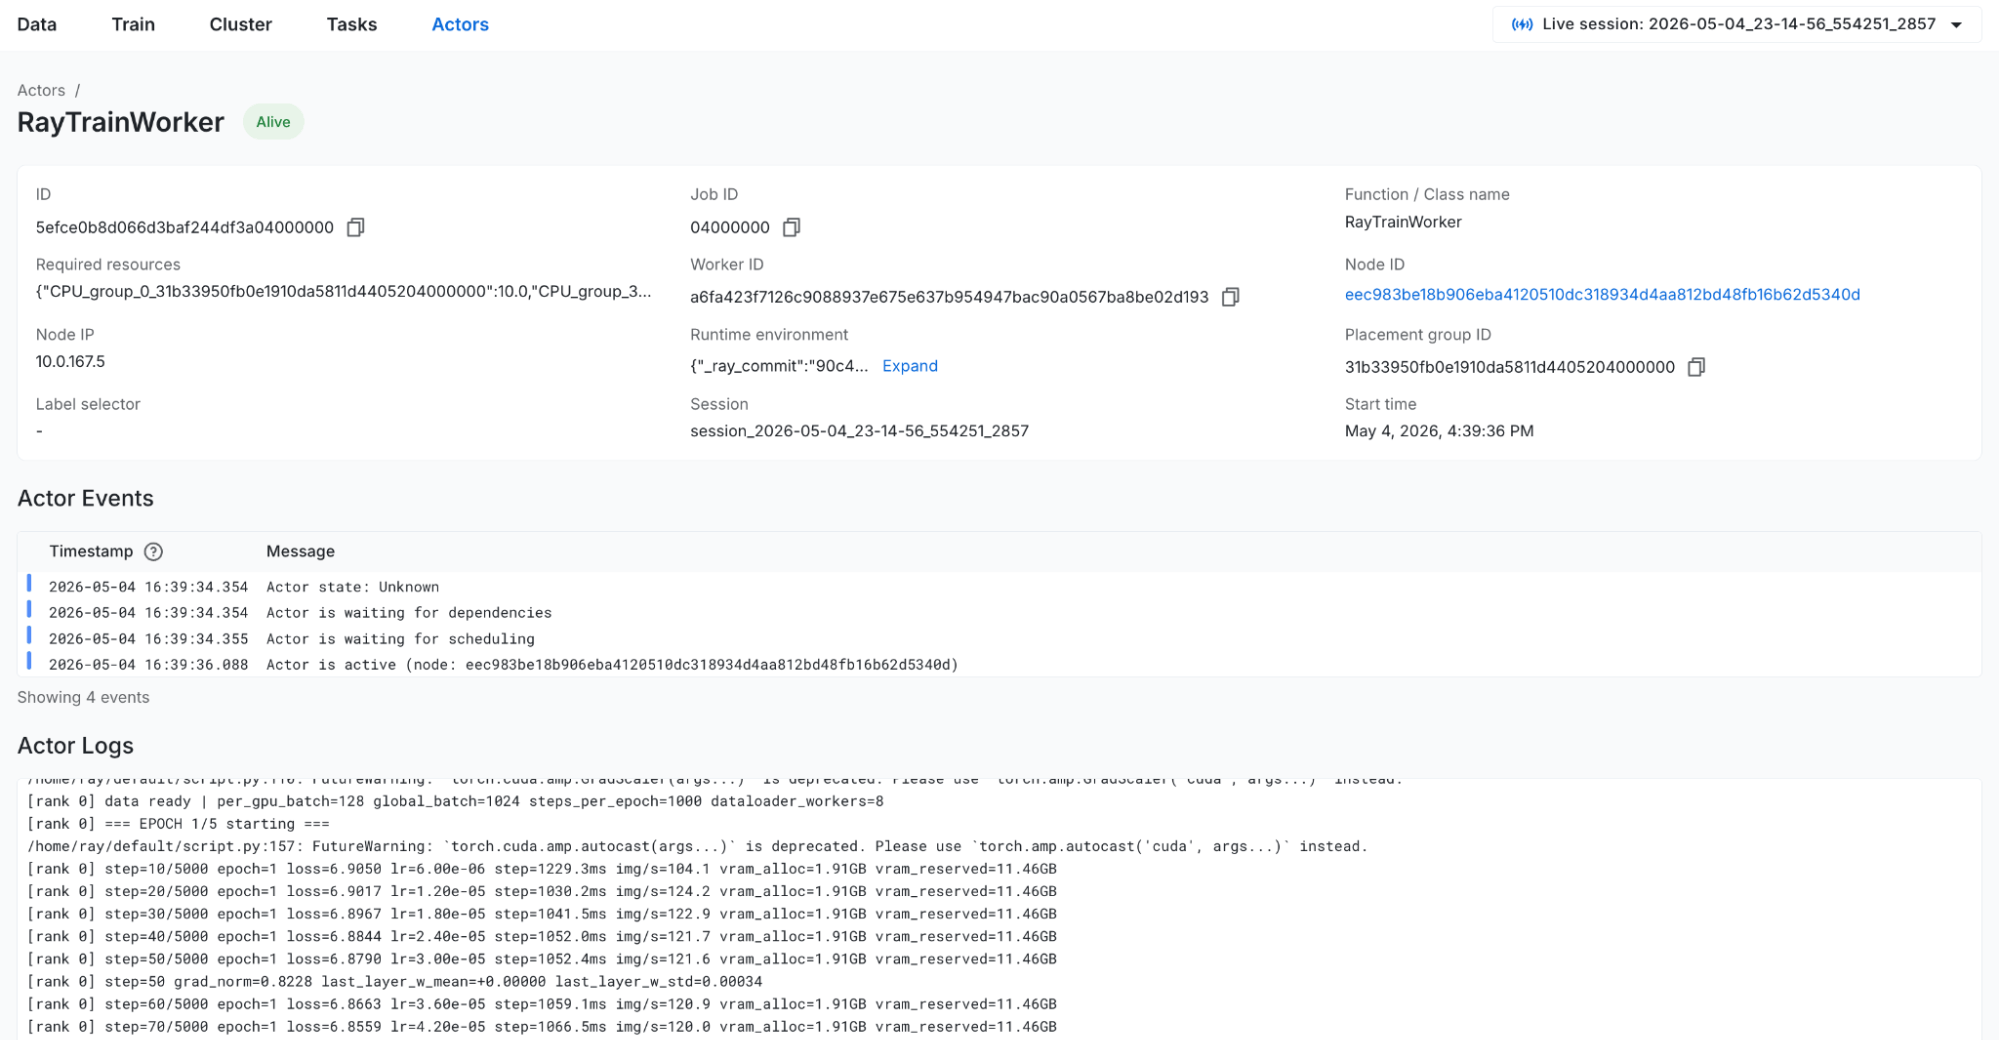Switch to the Data tab

coord(37,25)
